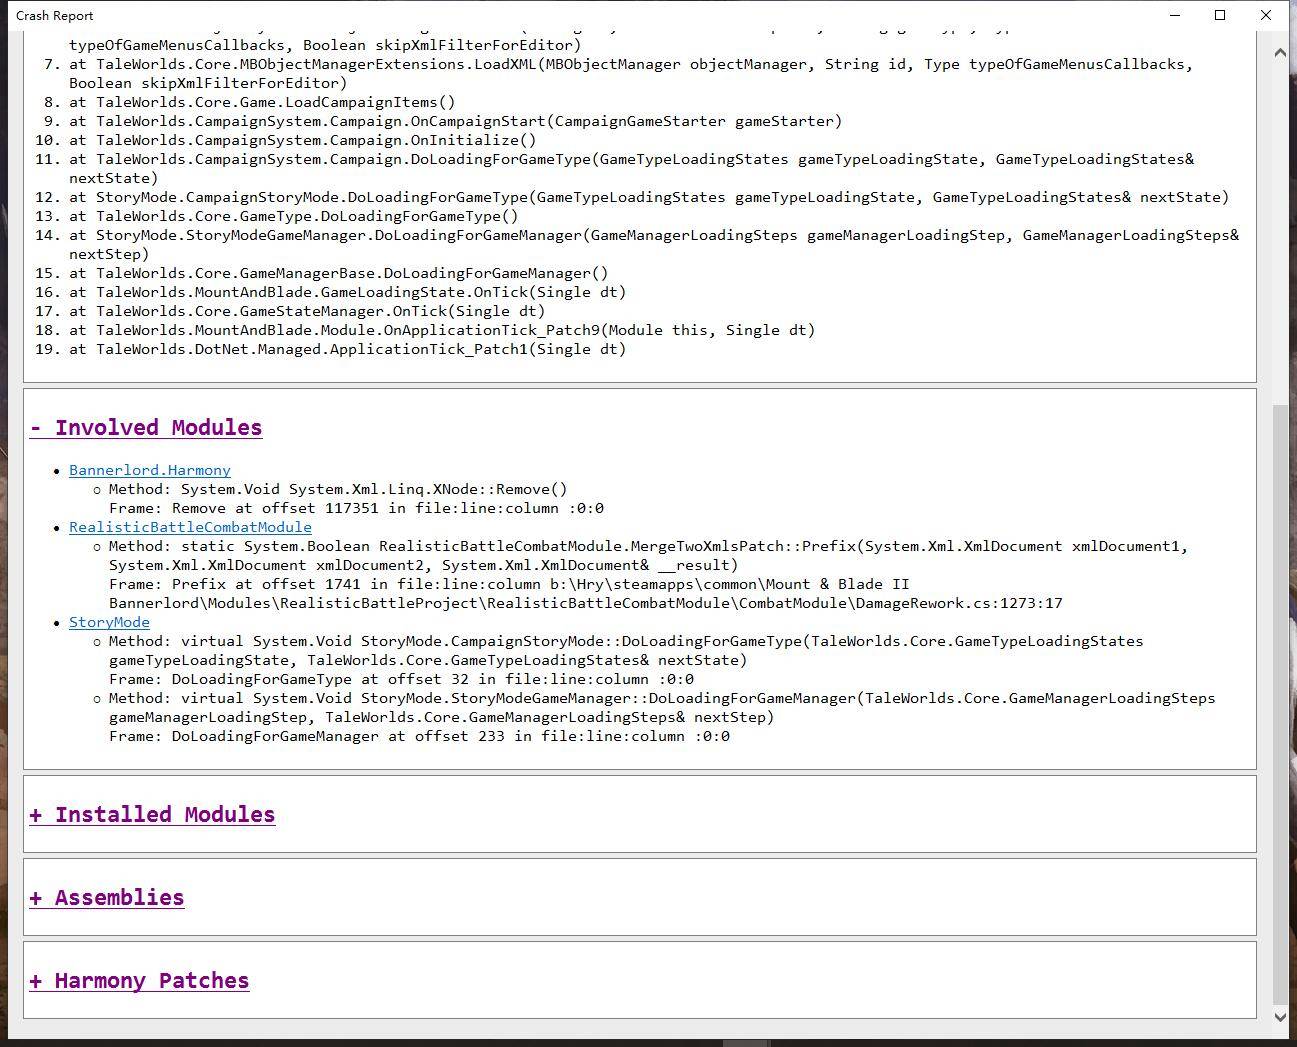The image size is (1297, 1047).
Task: Click the scrollbar down arrow
Action: click(x=1280, y=1017)
